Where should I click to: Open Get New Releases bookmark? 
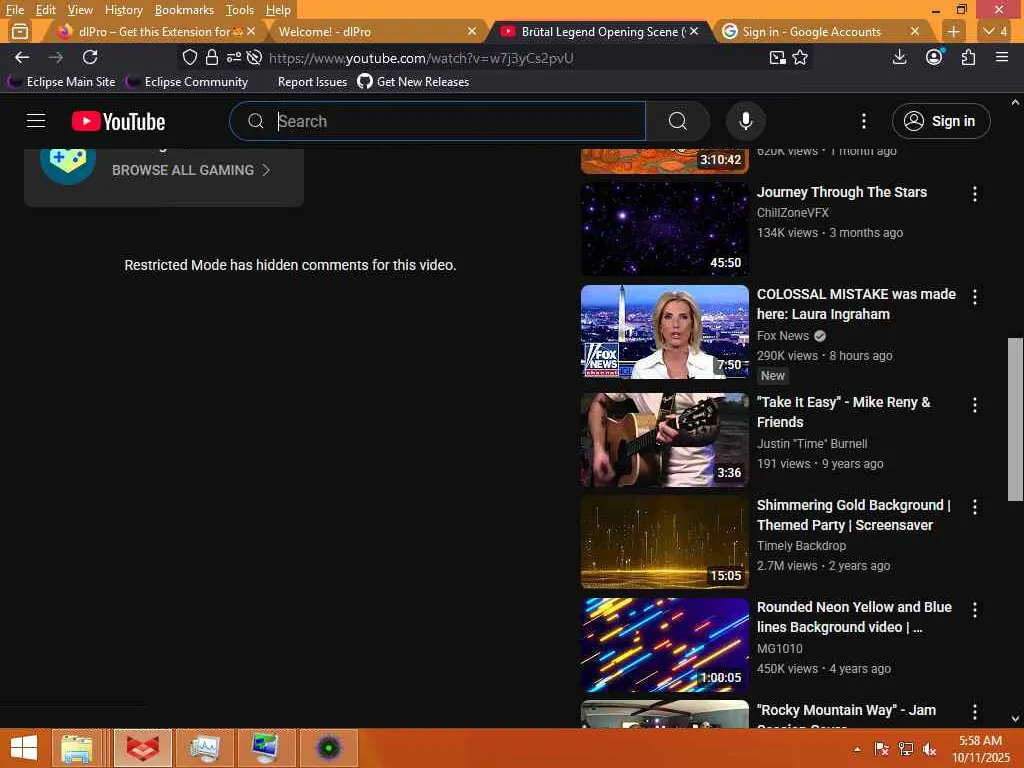click(x=413, y=82)
